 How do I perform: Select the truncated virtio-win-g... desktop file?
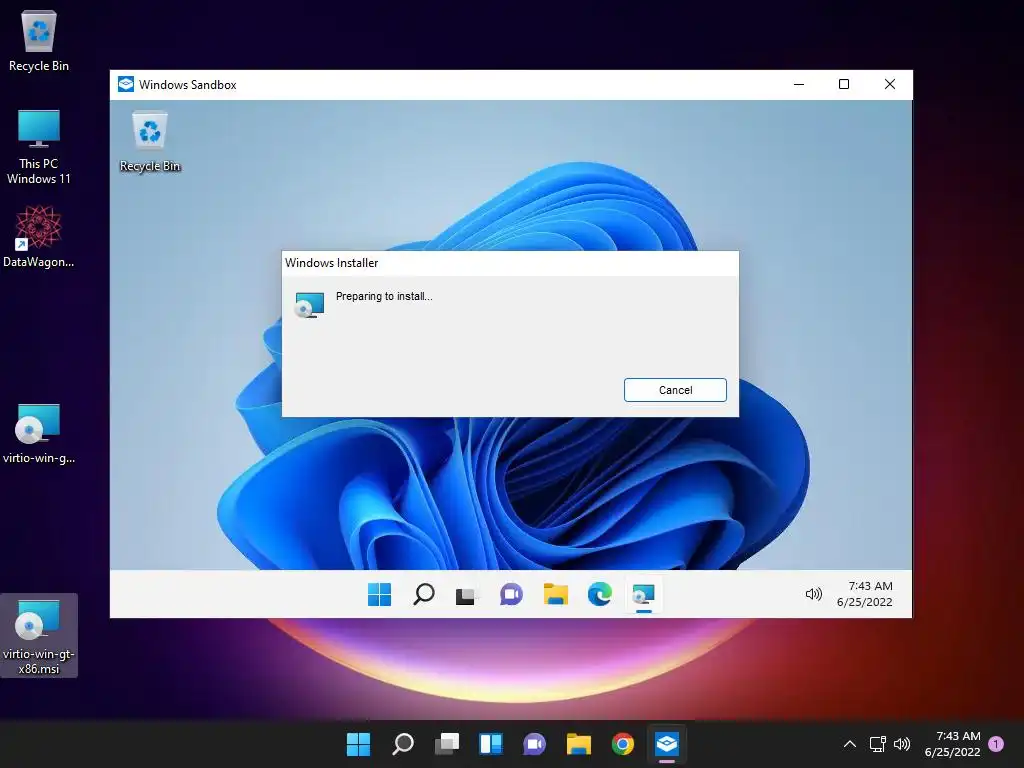coord(39,434)
